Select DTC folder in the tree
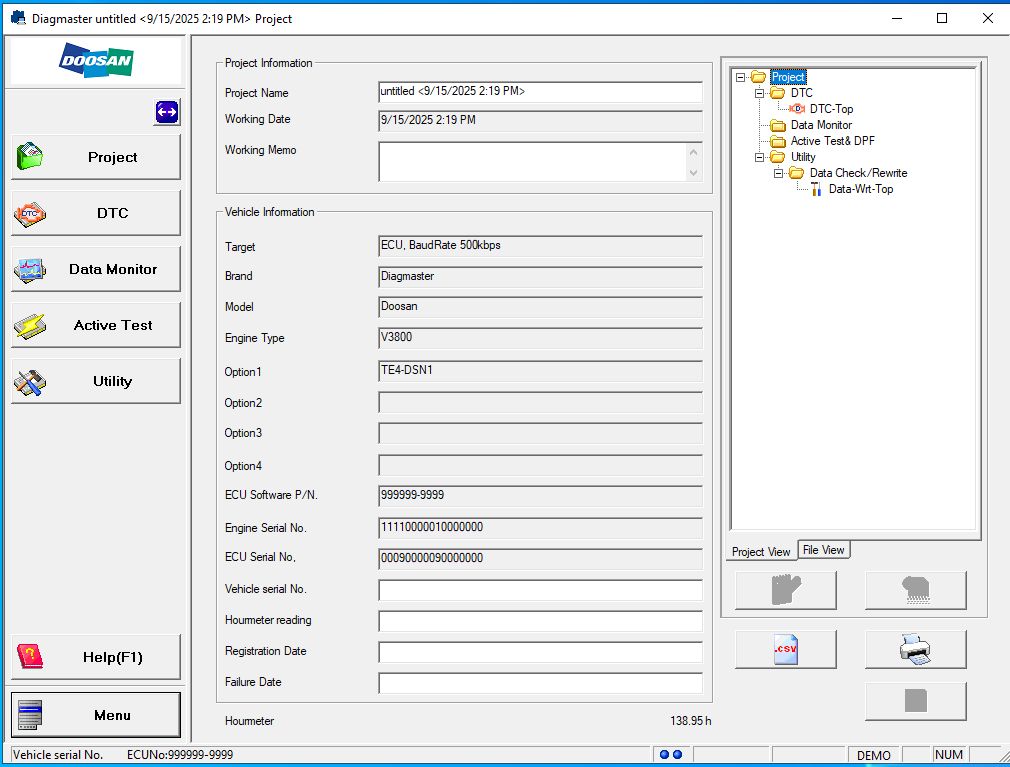The width and height of the screenshot is (1010, 767). point(801,93)
